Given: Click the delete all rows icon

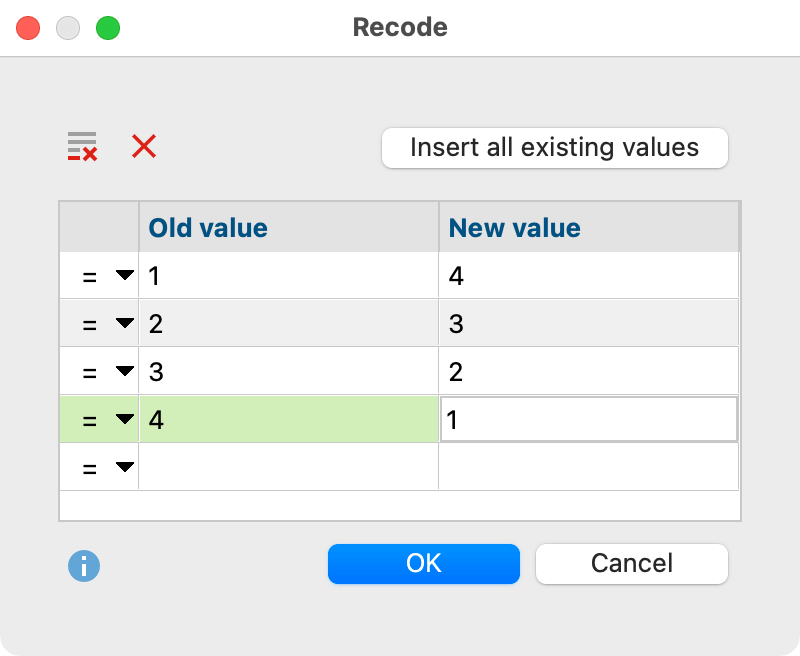Looking at the screenshot, I should coord(82,147).
